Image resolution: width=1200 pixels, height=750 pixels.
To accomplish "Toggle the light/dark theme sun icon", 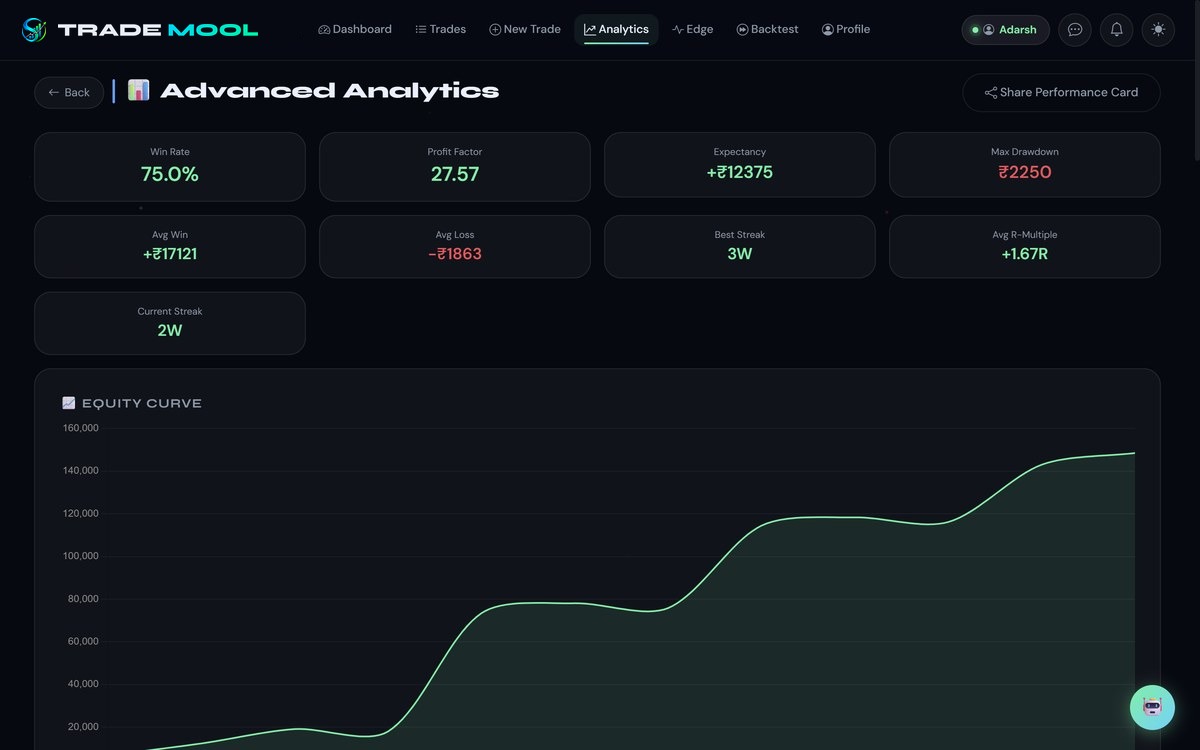I will click(1158, 30).
